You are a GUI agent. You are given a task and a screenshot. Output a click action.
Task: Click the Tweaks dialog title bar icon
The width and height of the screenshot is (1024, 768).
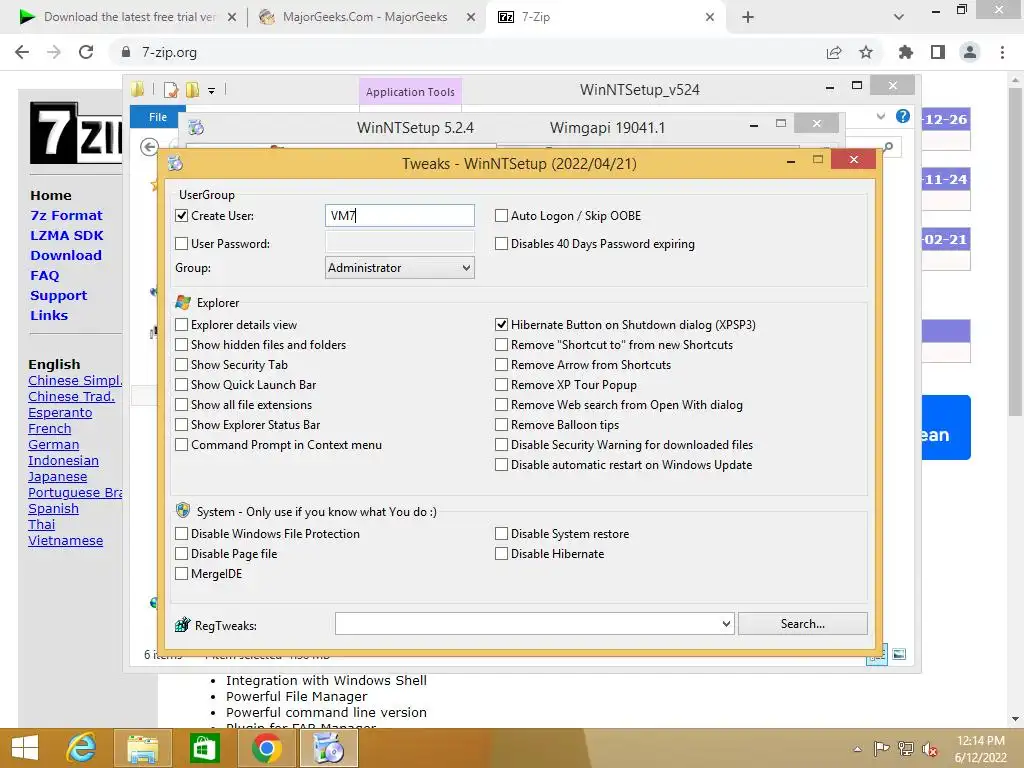[x=175, y=163]
